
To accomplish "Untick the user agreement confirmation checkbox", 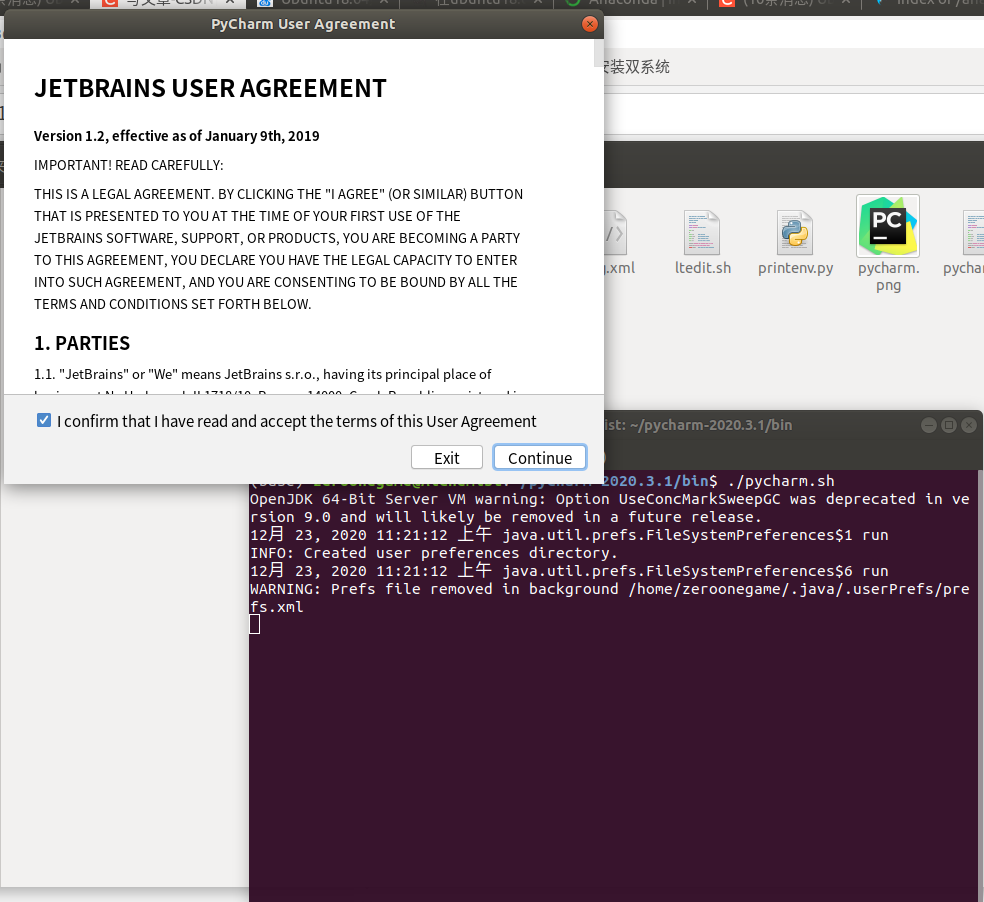I will (x=44, y=420).
